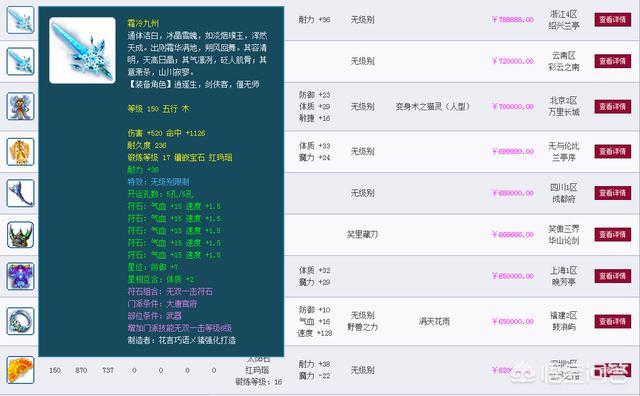Select the server text 云南区 彩云之南

pos(564,61)
